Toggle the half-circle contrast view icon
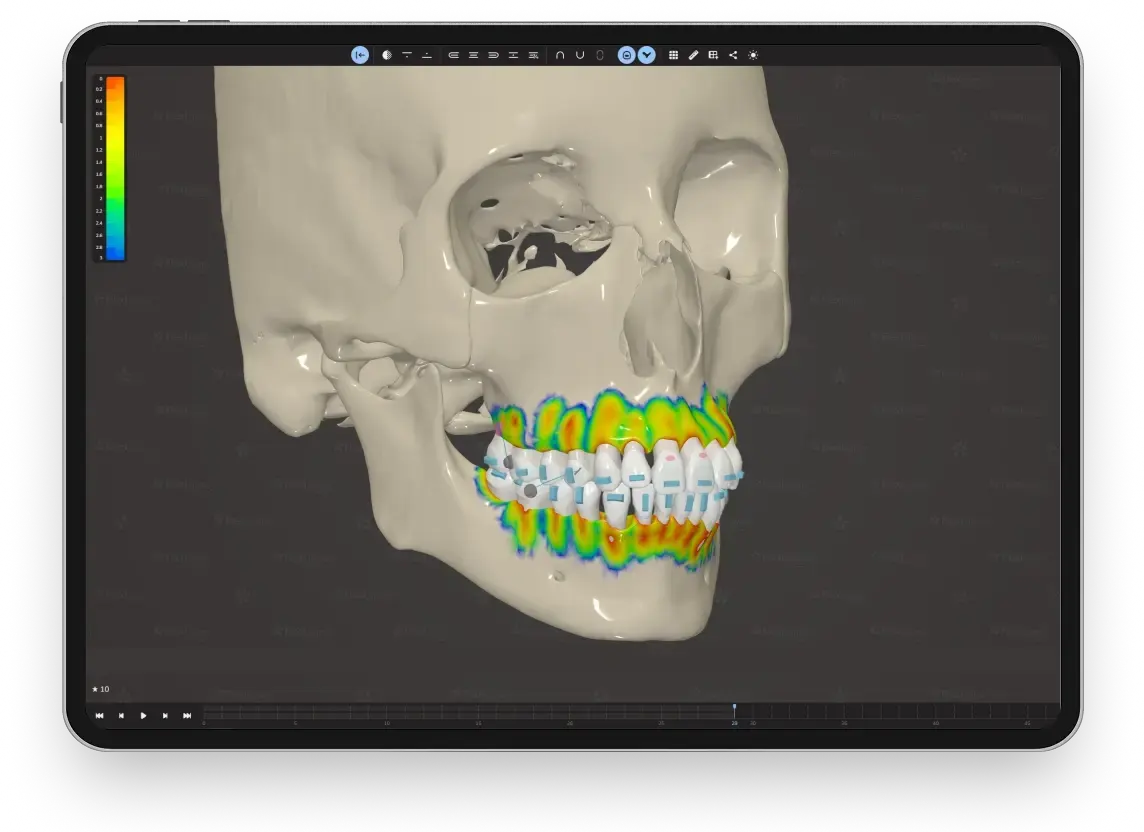The image size is (1144, 832). 387,55
